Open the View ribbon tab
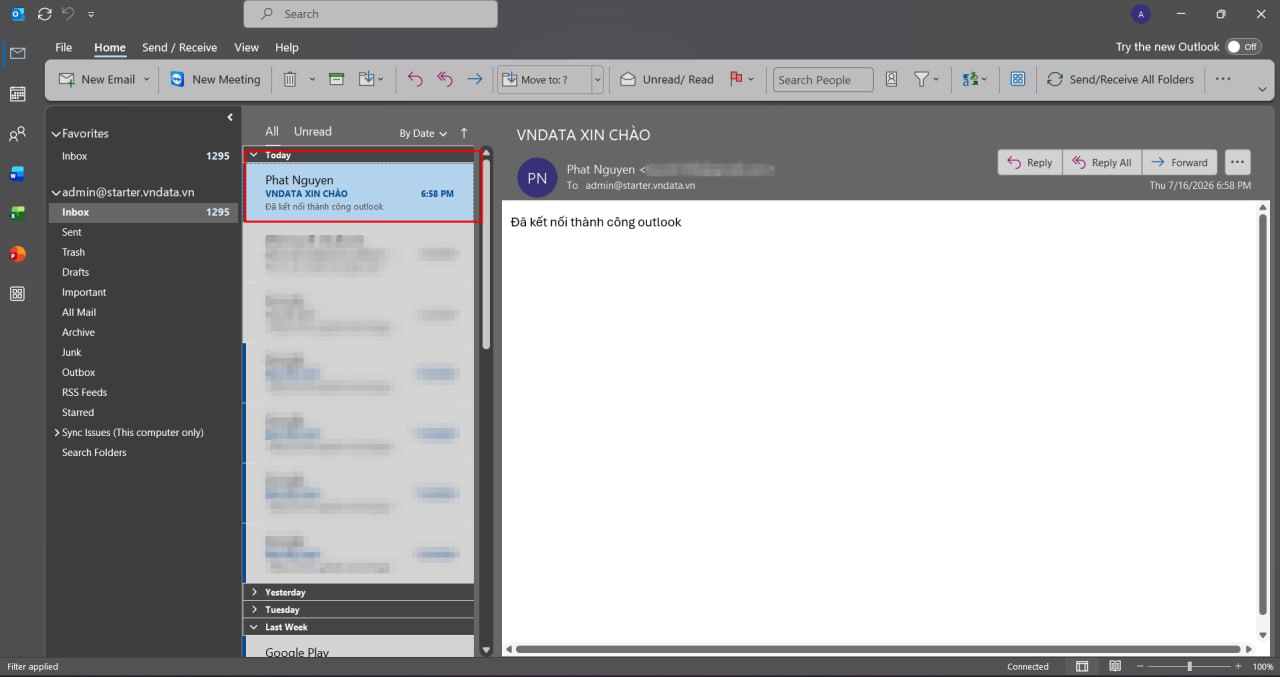This screenshot has height=677, width=1280. tap(246, 47)
